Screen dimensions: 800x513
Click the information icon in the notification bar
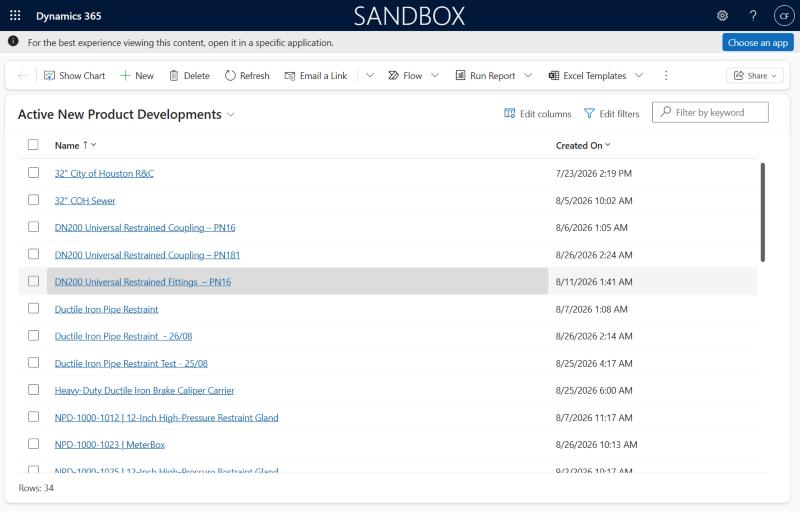pyautogui.click(x=13, y=41)
